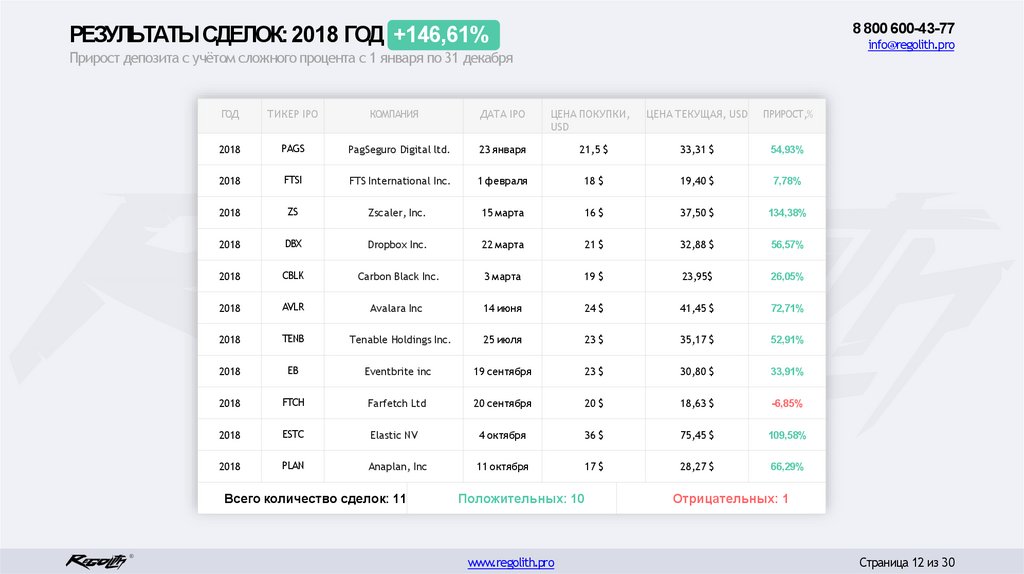Click the 7,78% growth value

[787, 181]
